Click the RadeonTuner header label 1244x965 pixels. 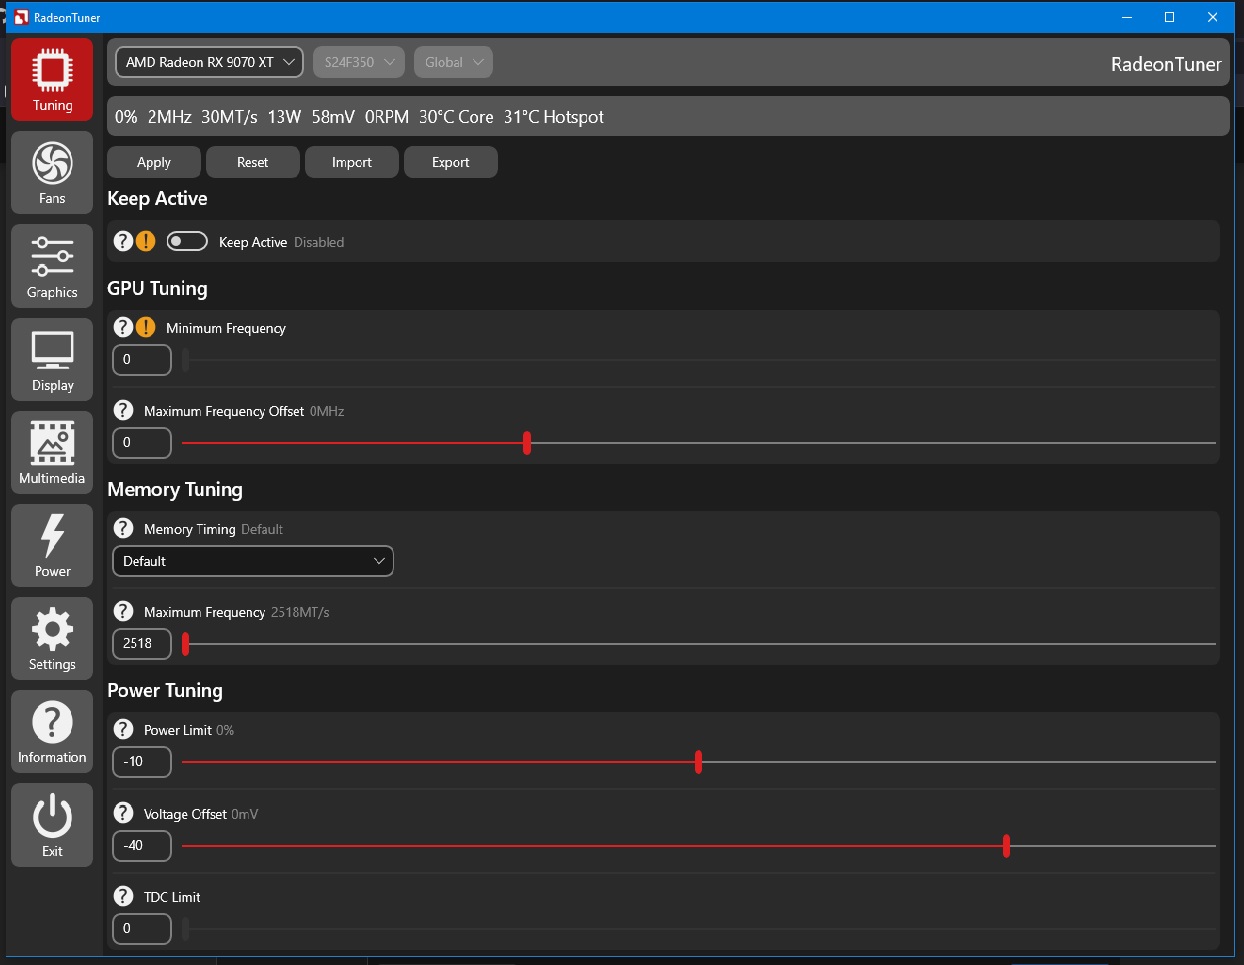1166,64
